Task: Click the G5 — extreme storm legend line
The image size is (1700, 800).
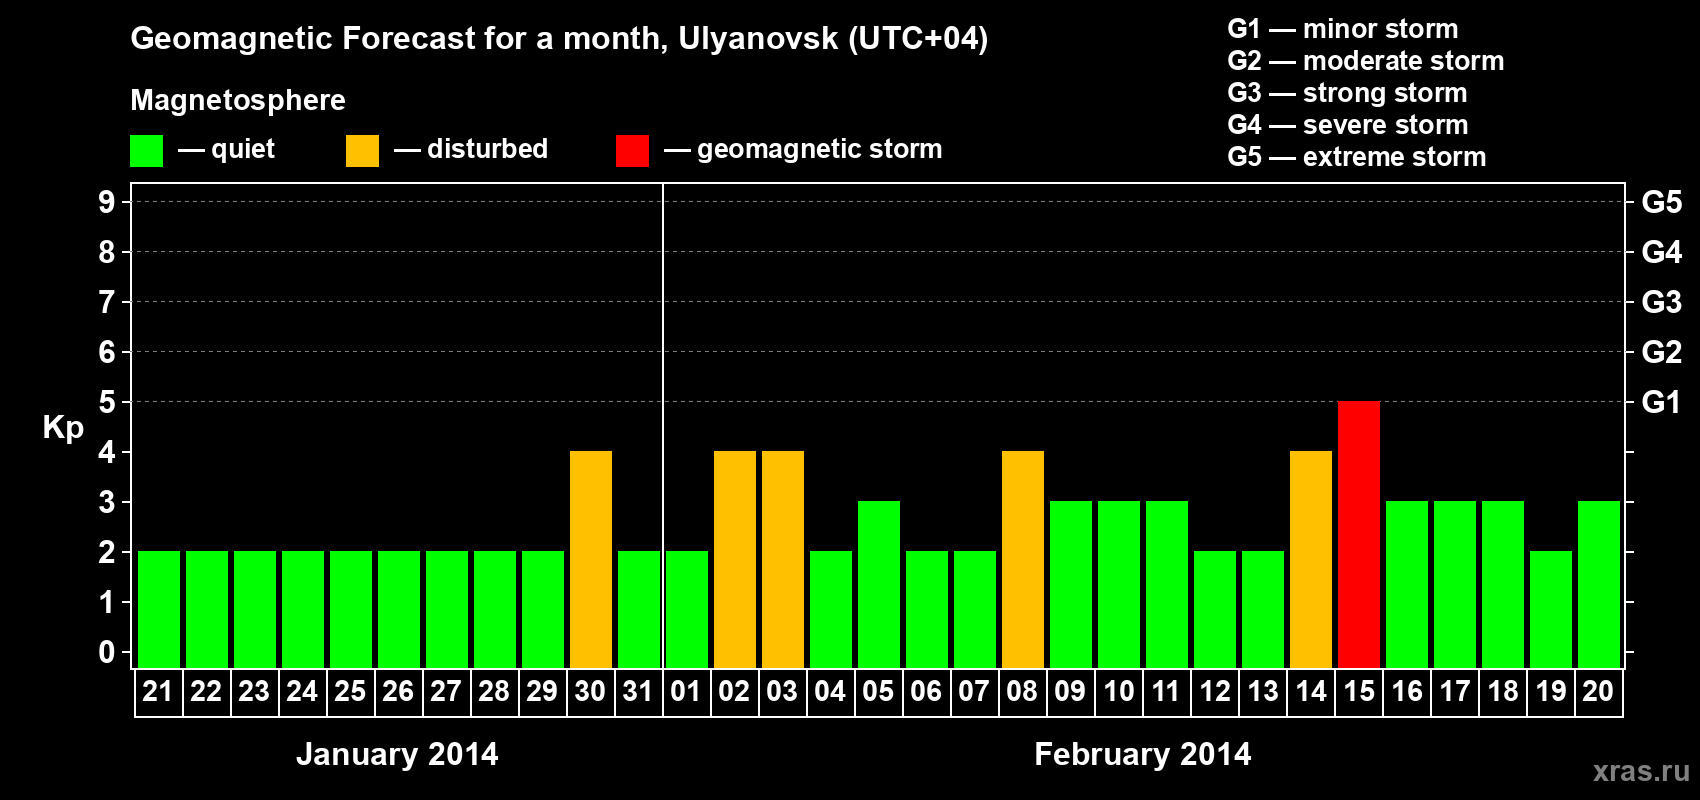Action: [1357, 157]
